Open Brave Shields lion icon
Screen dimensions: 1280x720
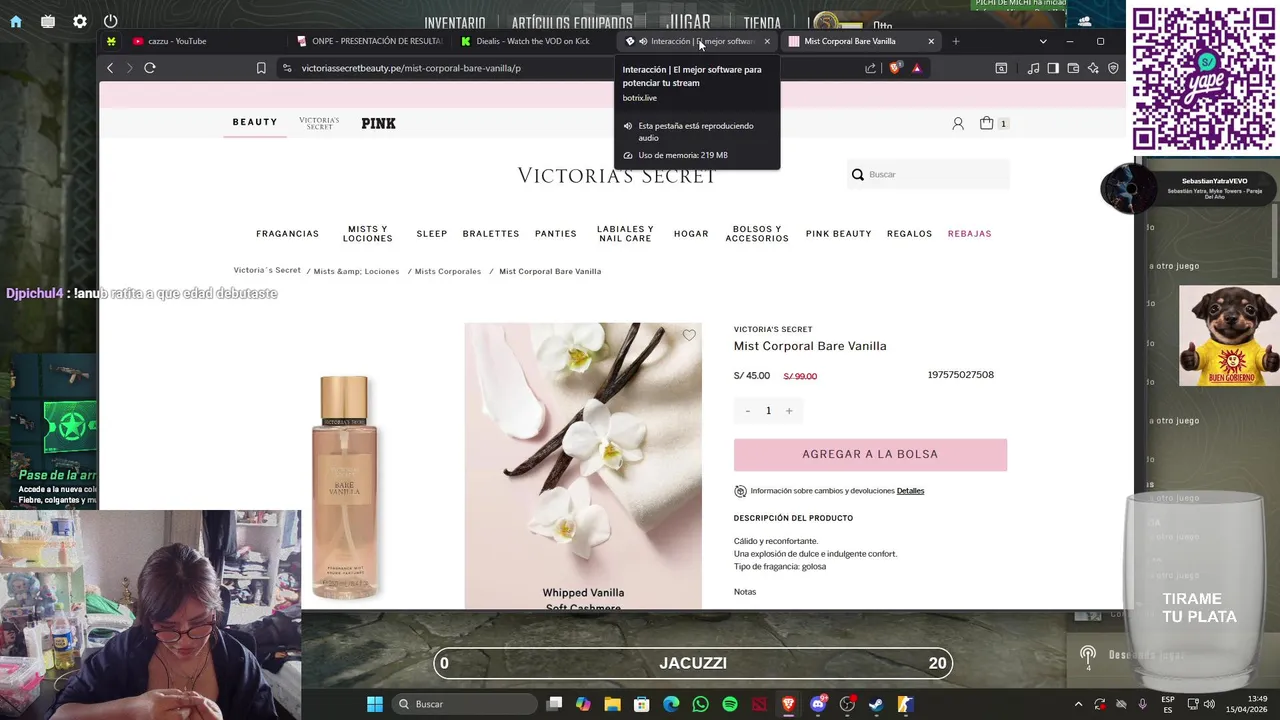coord(894,68)
